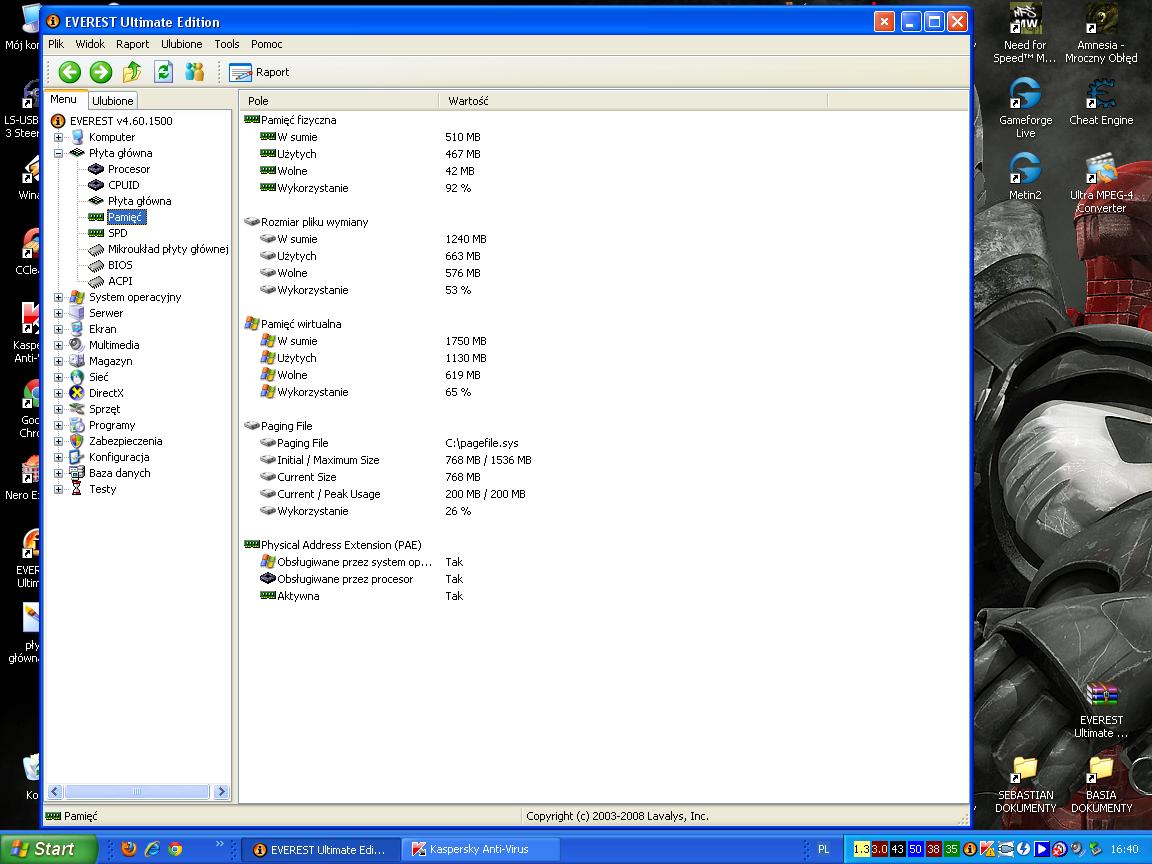Expand the DirectX tree node
Screen dimensions: 1152x864
58,393
